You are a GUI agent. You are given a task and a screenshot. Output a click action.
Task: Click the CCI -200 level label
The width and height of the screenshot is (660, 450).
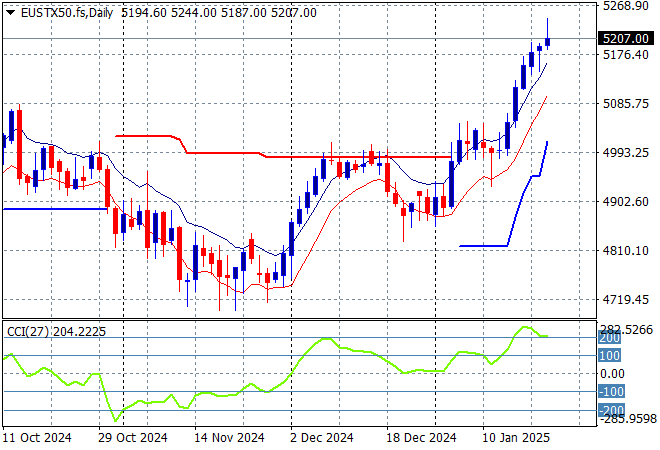[x=611, y=410]
